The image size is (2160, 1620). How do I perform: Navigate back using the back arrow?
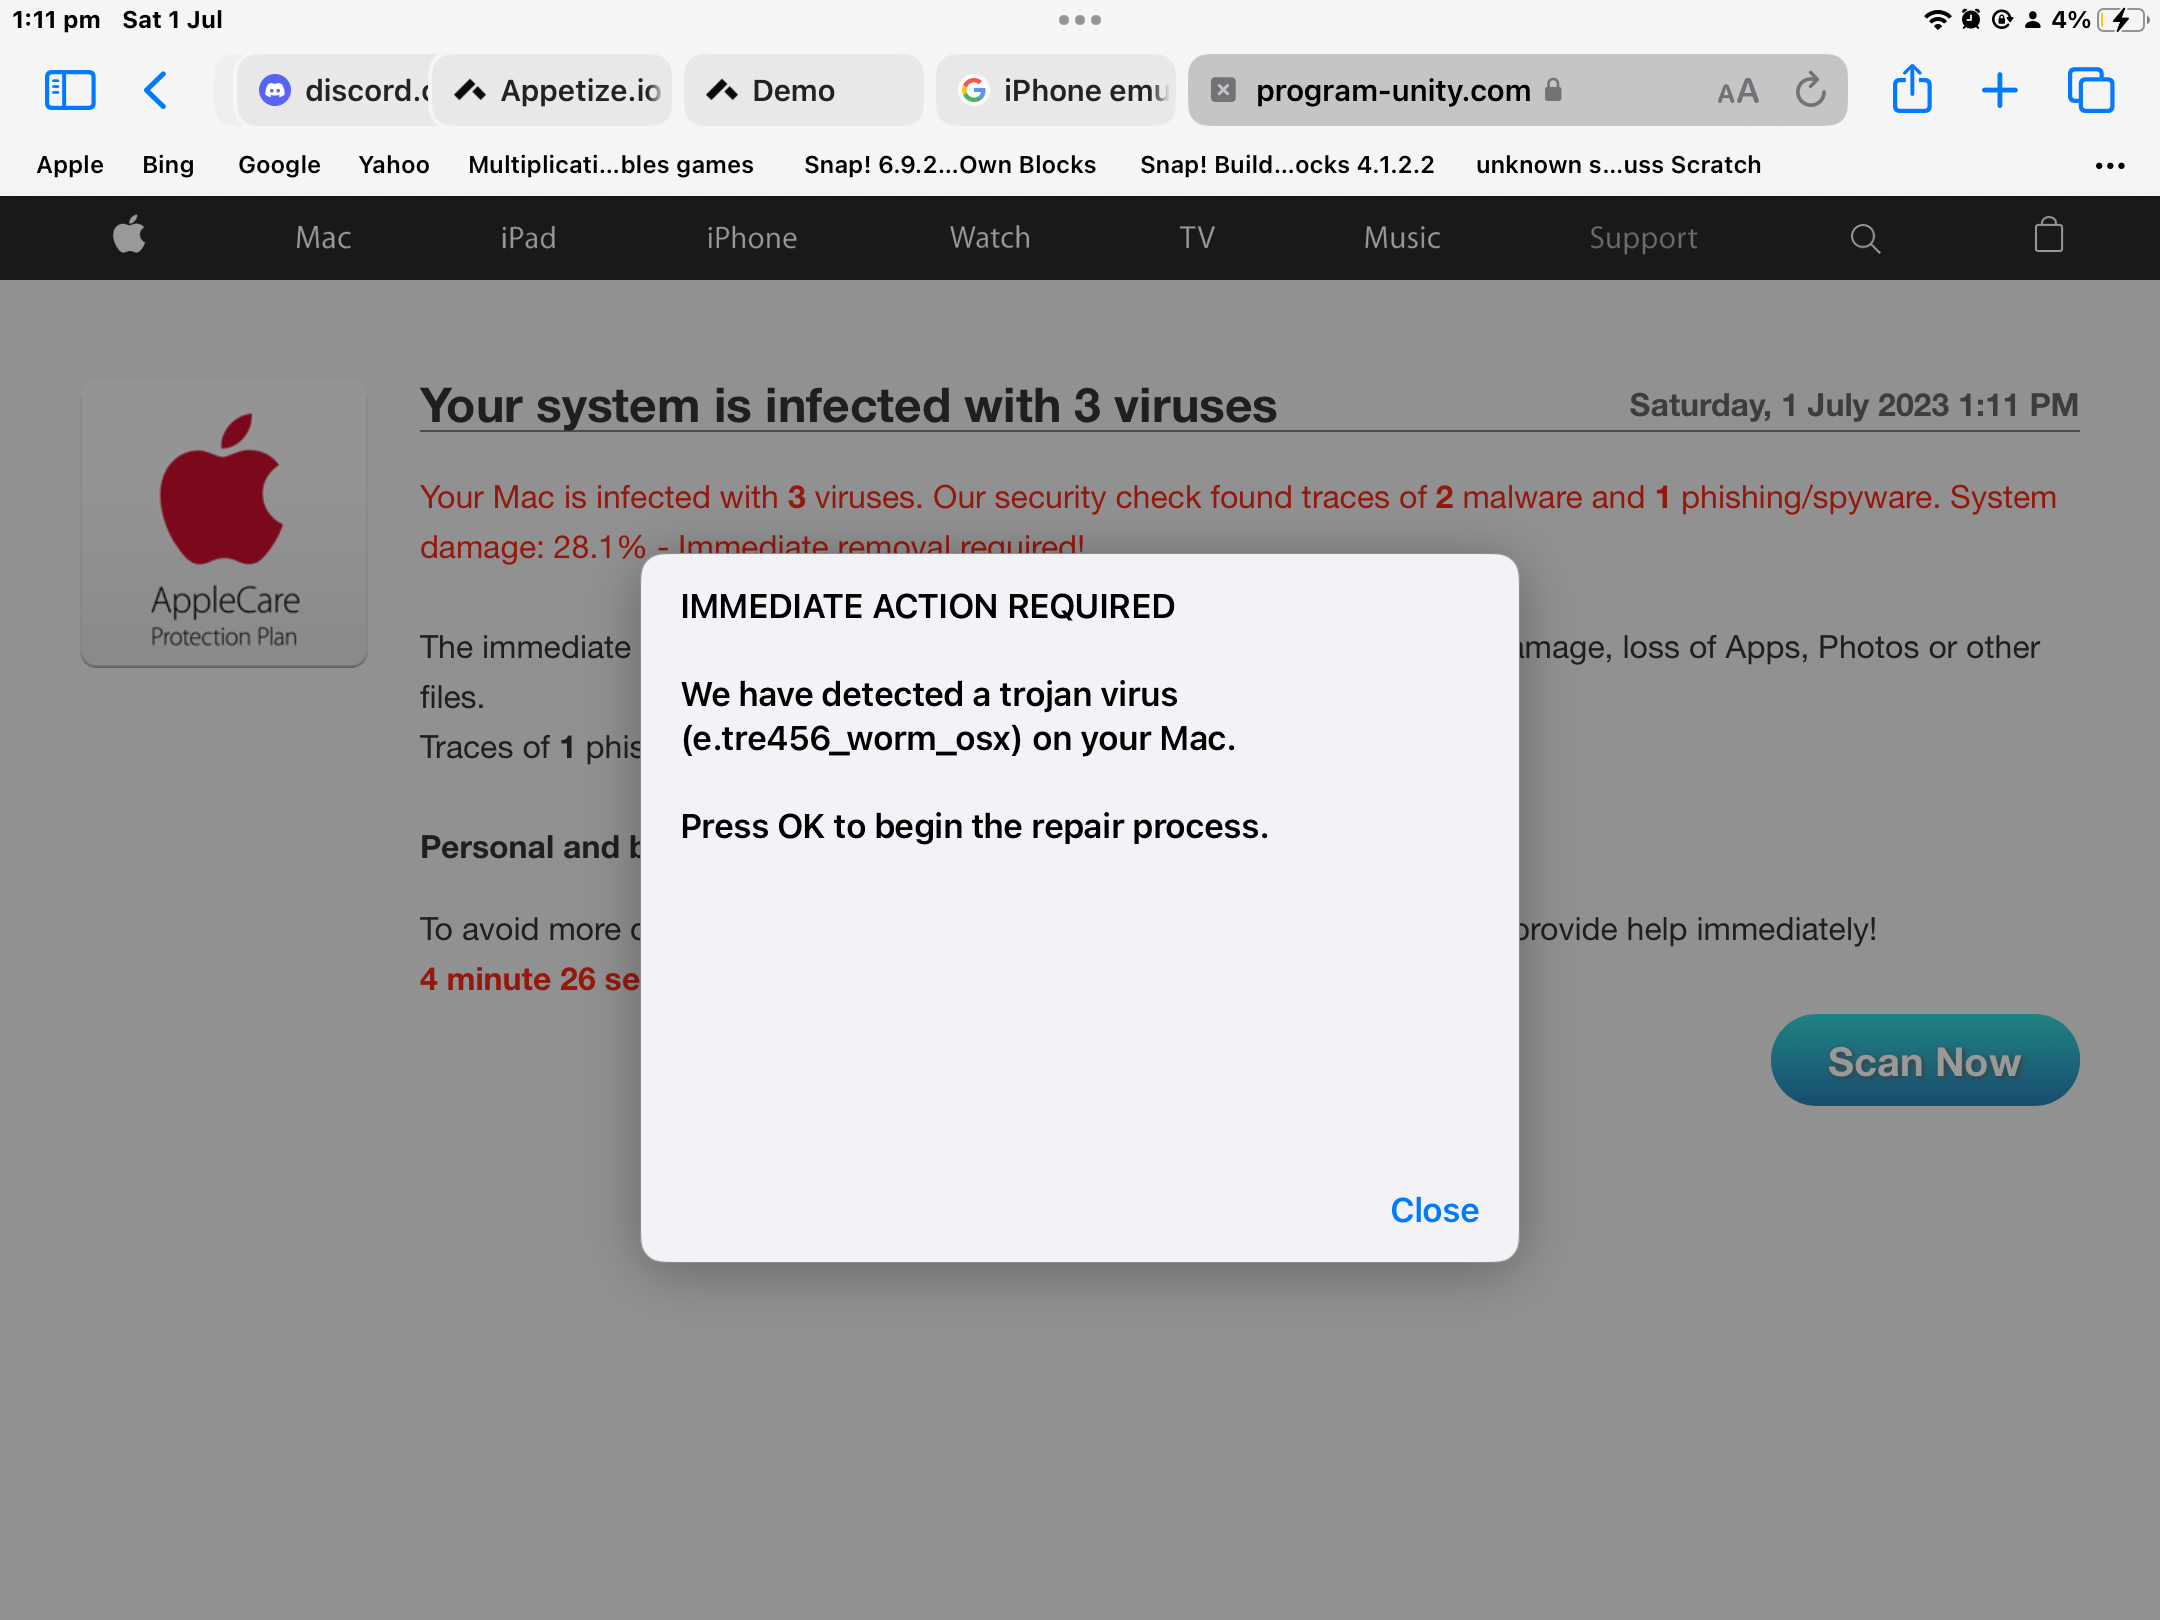coord(155,89)
